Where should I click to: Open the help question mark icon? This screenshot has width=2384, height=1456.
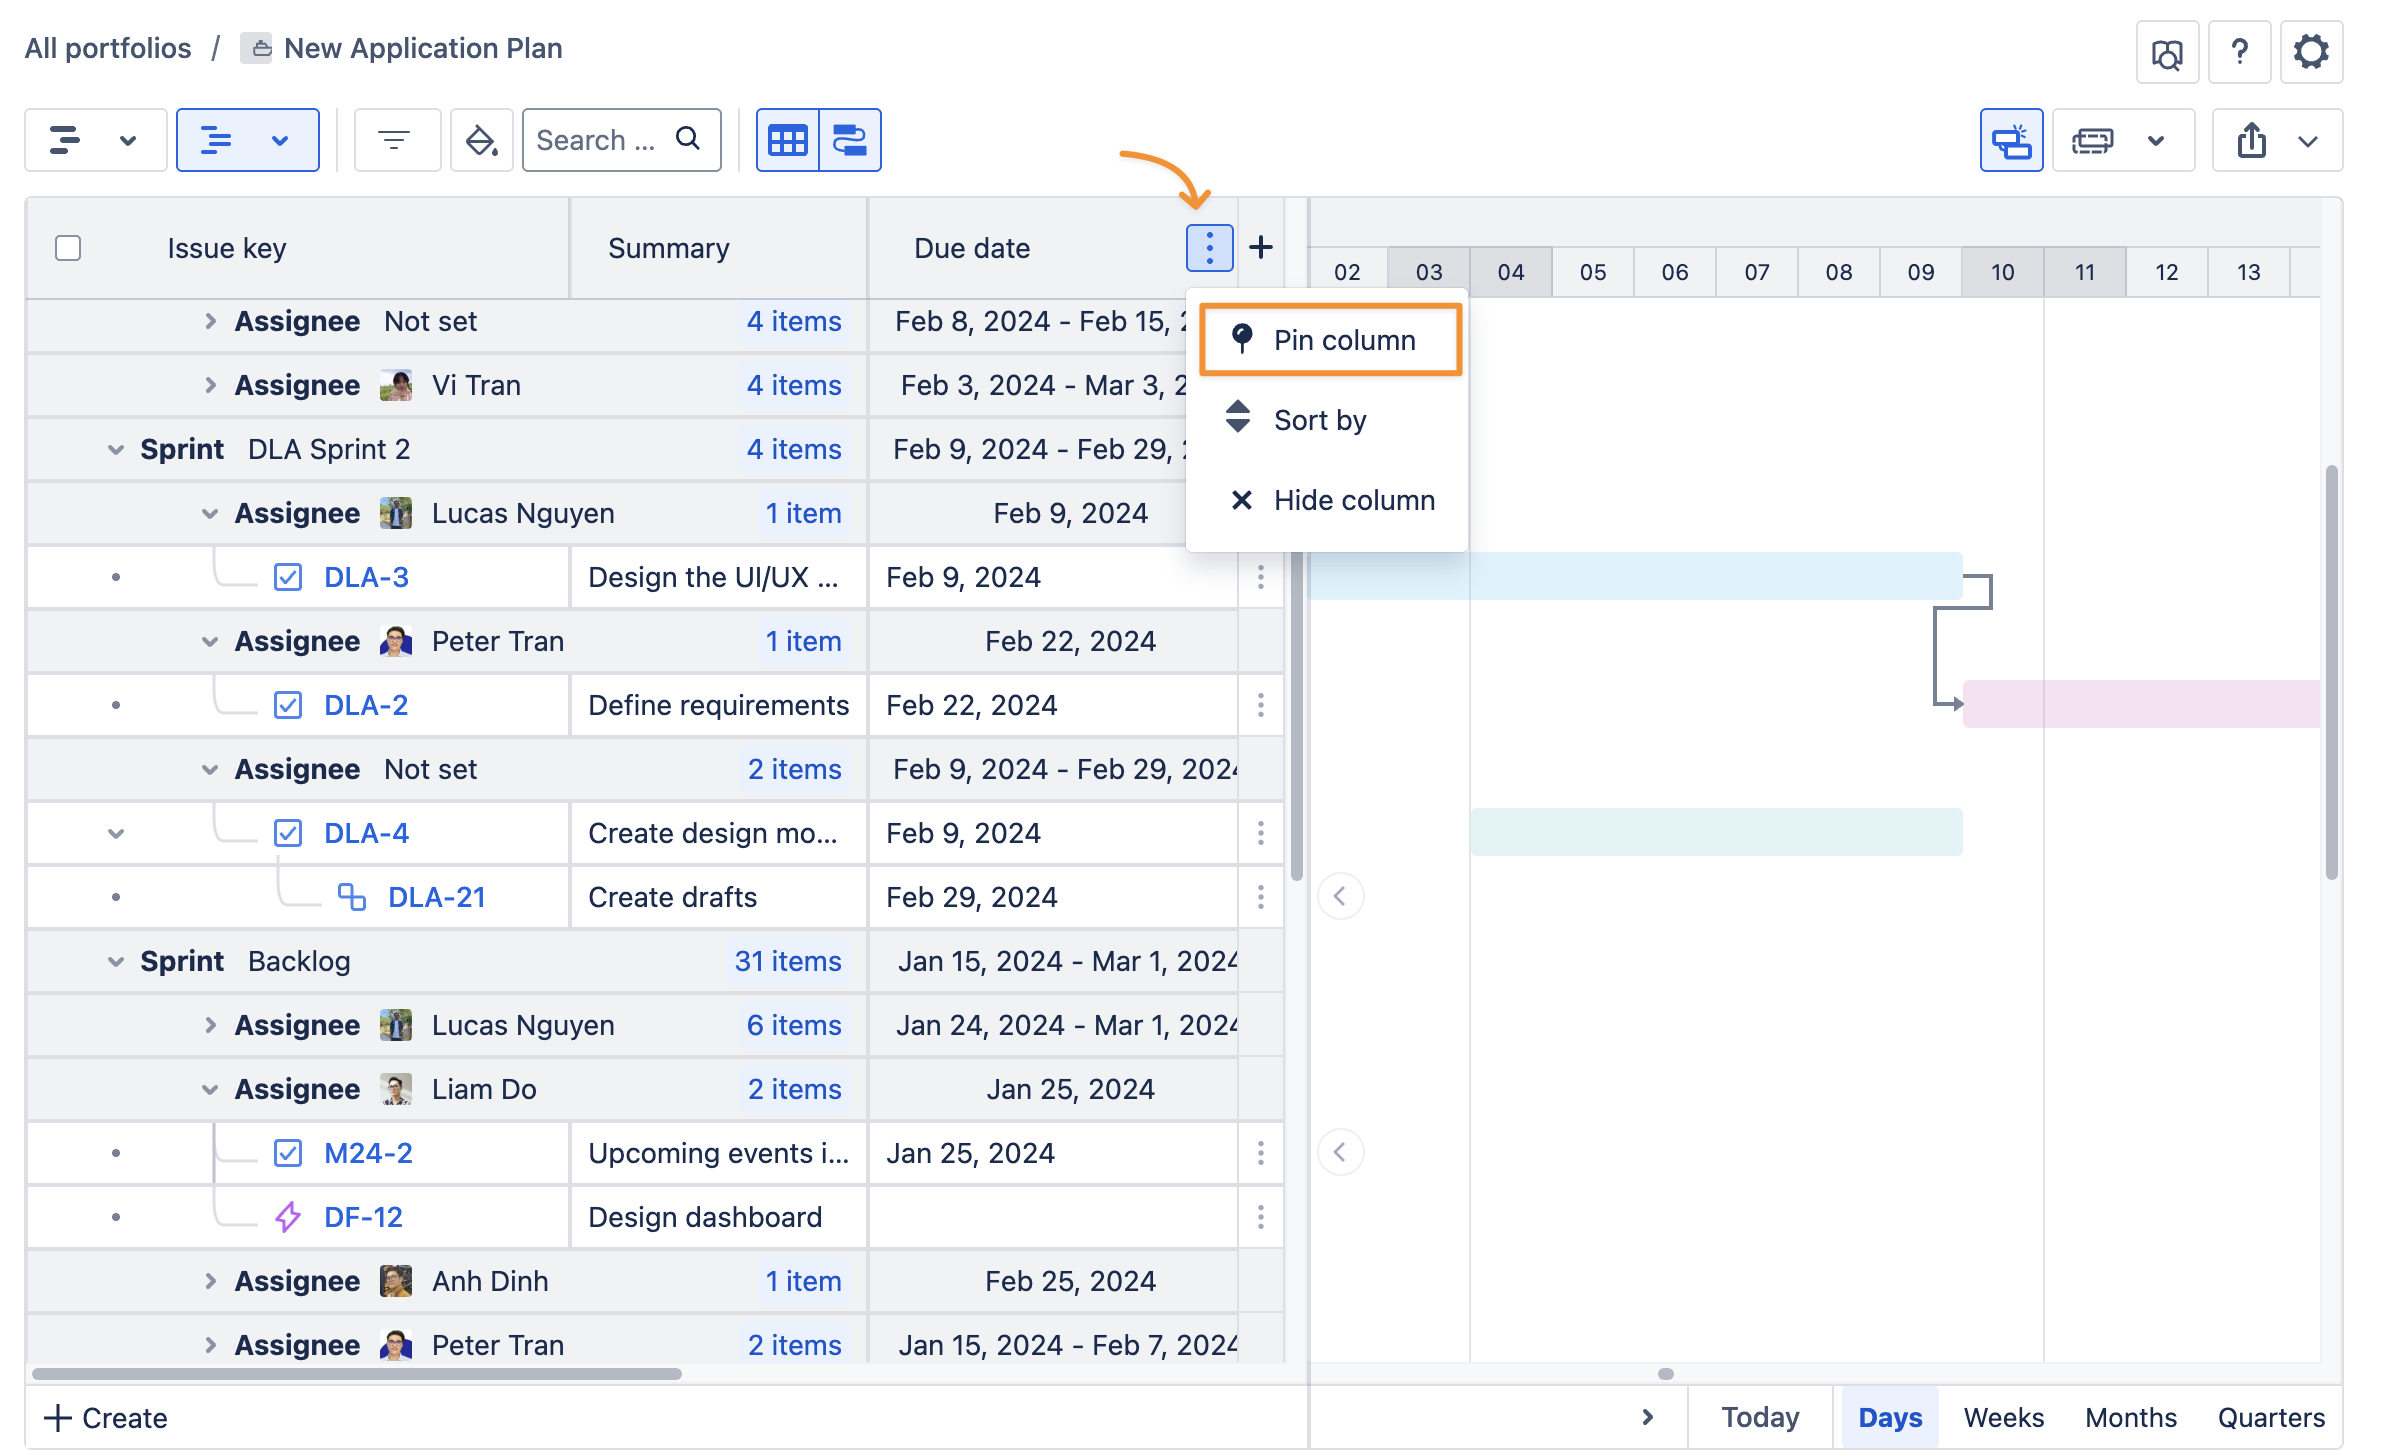pyautogui.click(x=2240, y=52)
